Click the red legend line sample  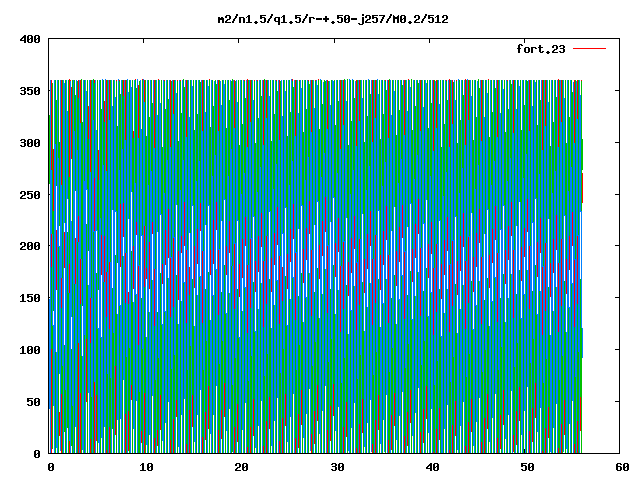click(589, 49)
